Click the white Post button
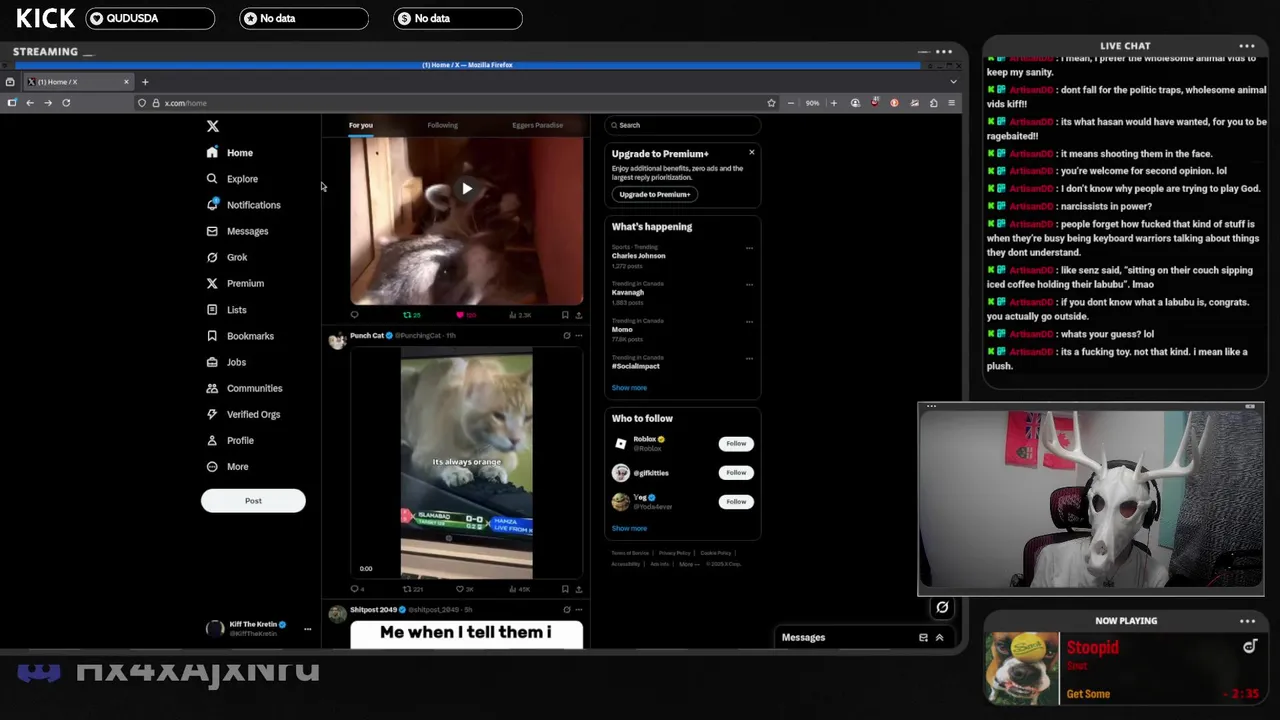This screenshot has width=1280, height=720. [253, 501]
